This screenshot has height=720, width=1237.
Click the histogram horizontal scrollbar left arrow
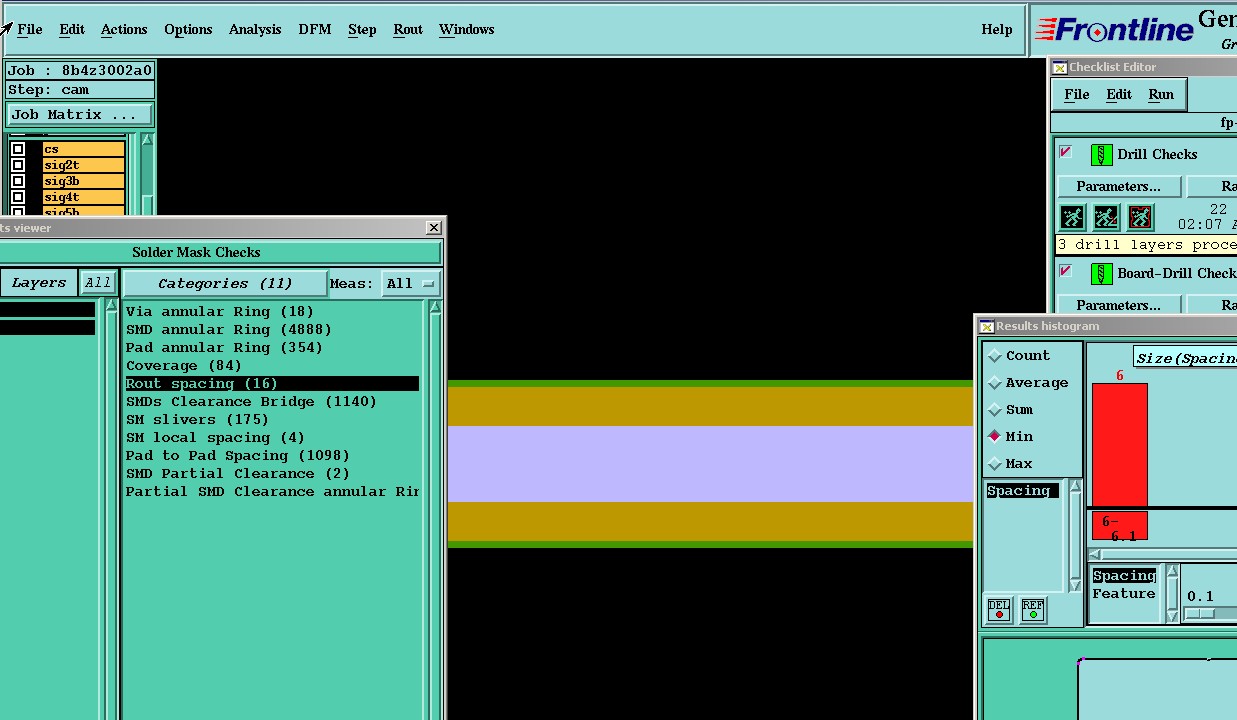tap(1096, 554)
